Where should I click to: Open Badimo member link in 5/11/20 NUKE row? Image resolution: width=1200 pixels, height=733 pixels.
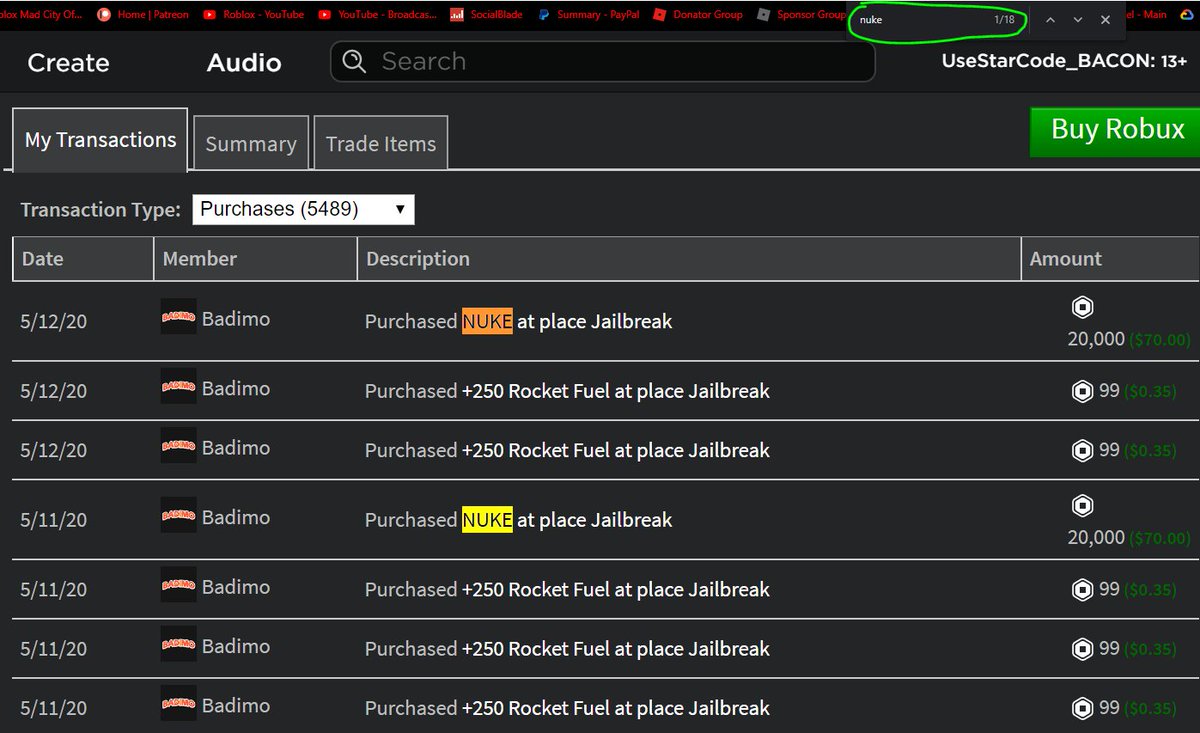(236, 517)
